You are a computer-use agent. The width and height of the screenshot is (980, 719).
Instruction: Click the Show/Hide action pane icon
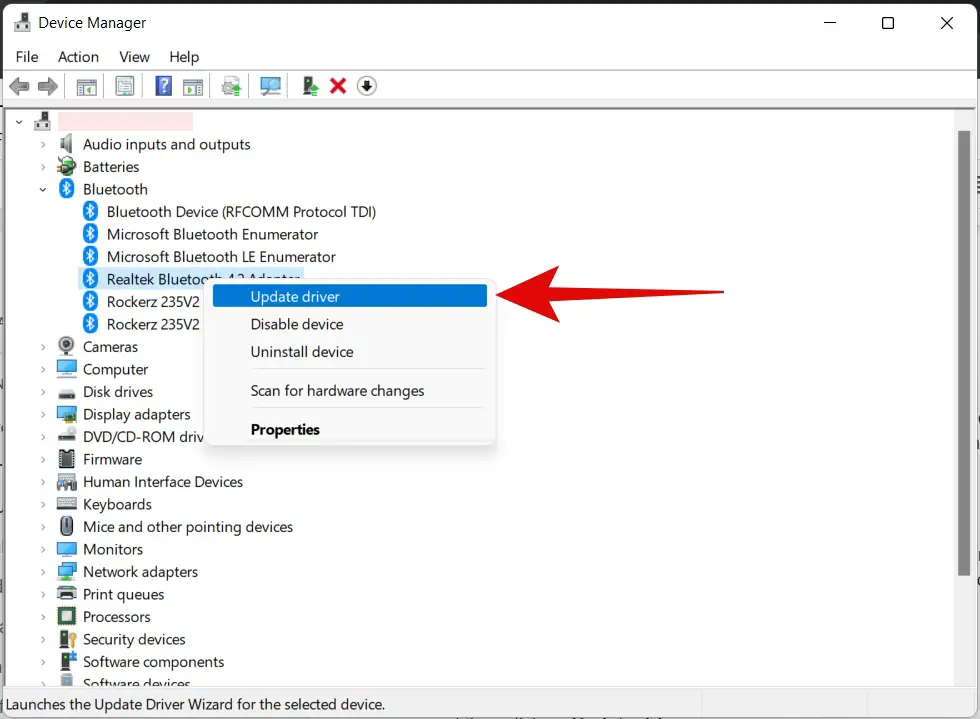tap(193, 86)
